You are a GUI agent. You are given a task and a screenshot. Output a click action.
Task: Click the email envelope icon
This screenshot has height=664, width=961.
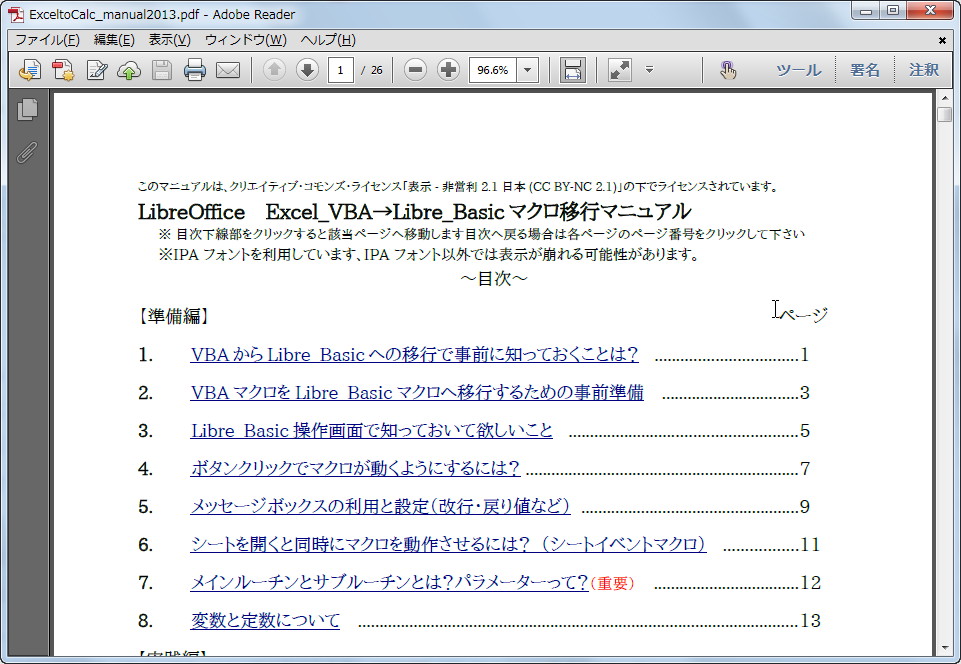(228, 71)
